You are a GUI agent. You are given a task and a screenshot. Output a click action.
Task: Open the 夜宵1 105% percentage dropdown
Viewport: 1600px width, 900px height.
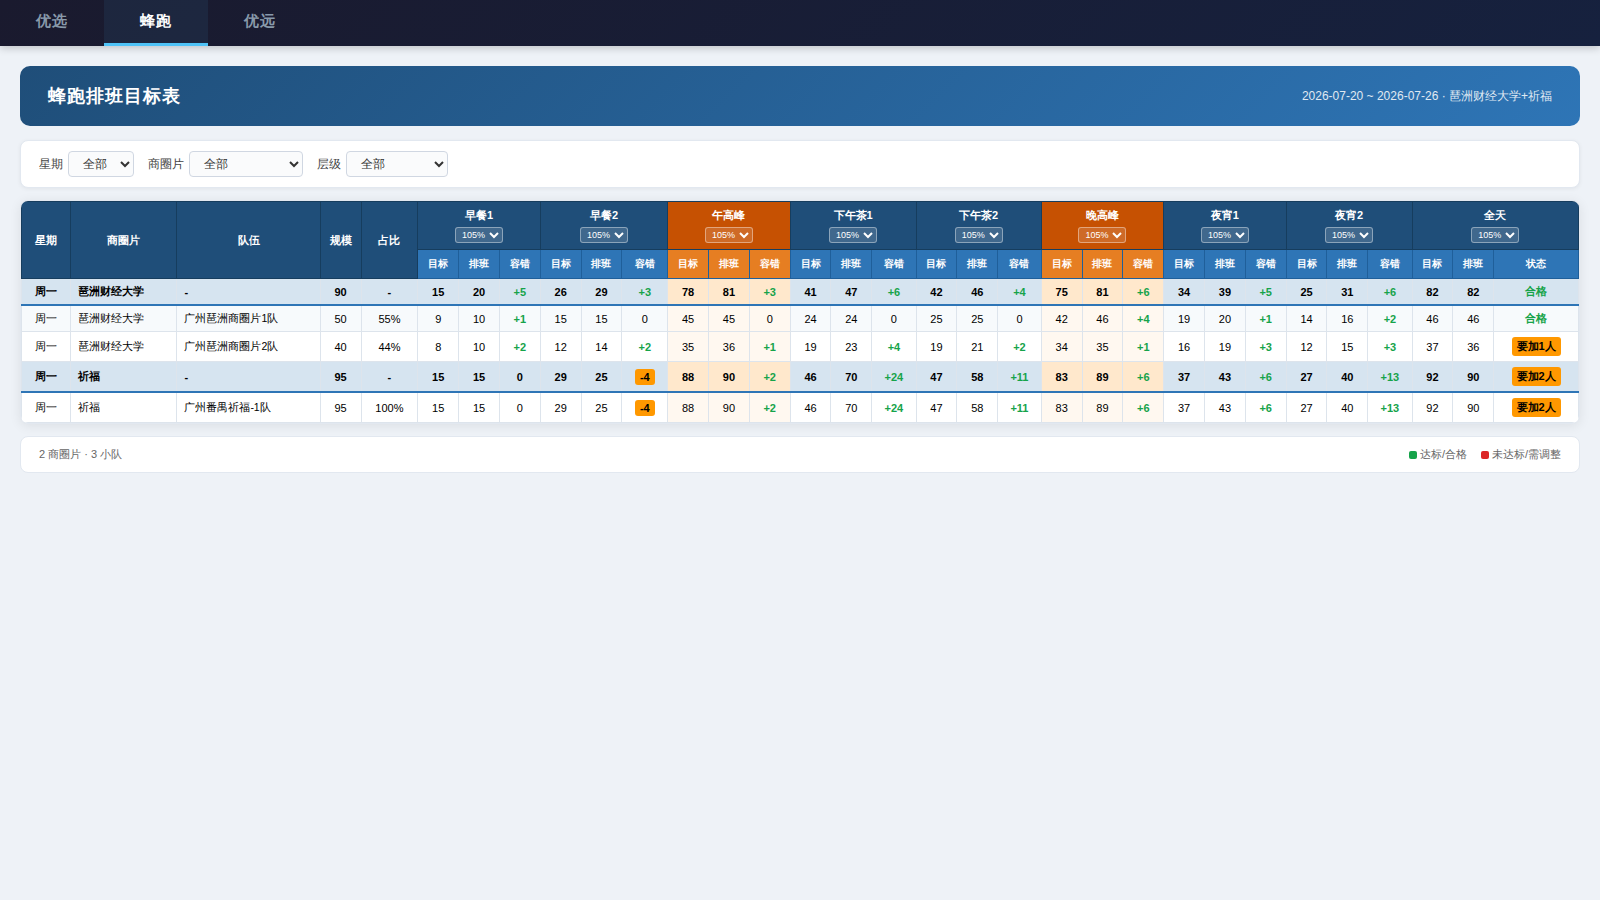tap(1225, 235)
